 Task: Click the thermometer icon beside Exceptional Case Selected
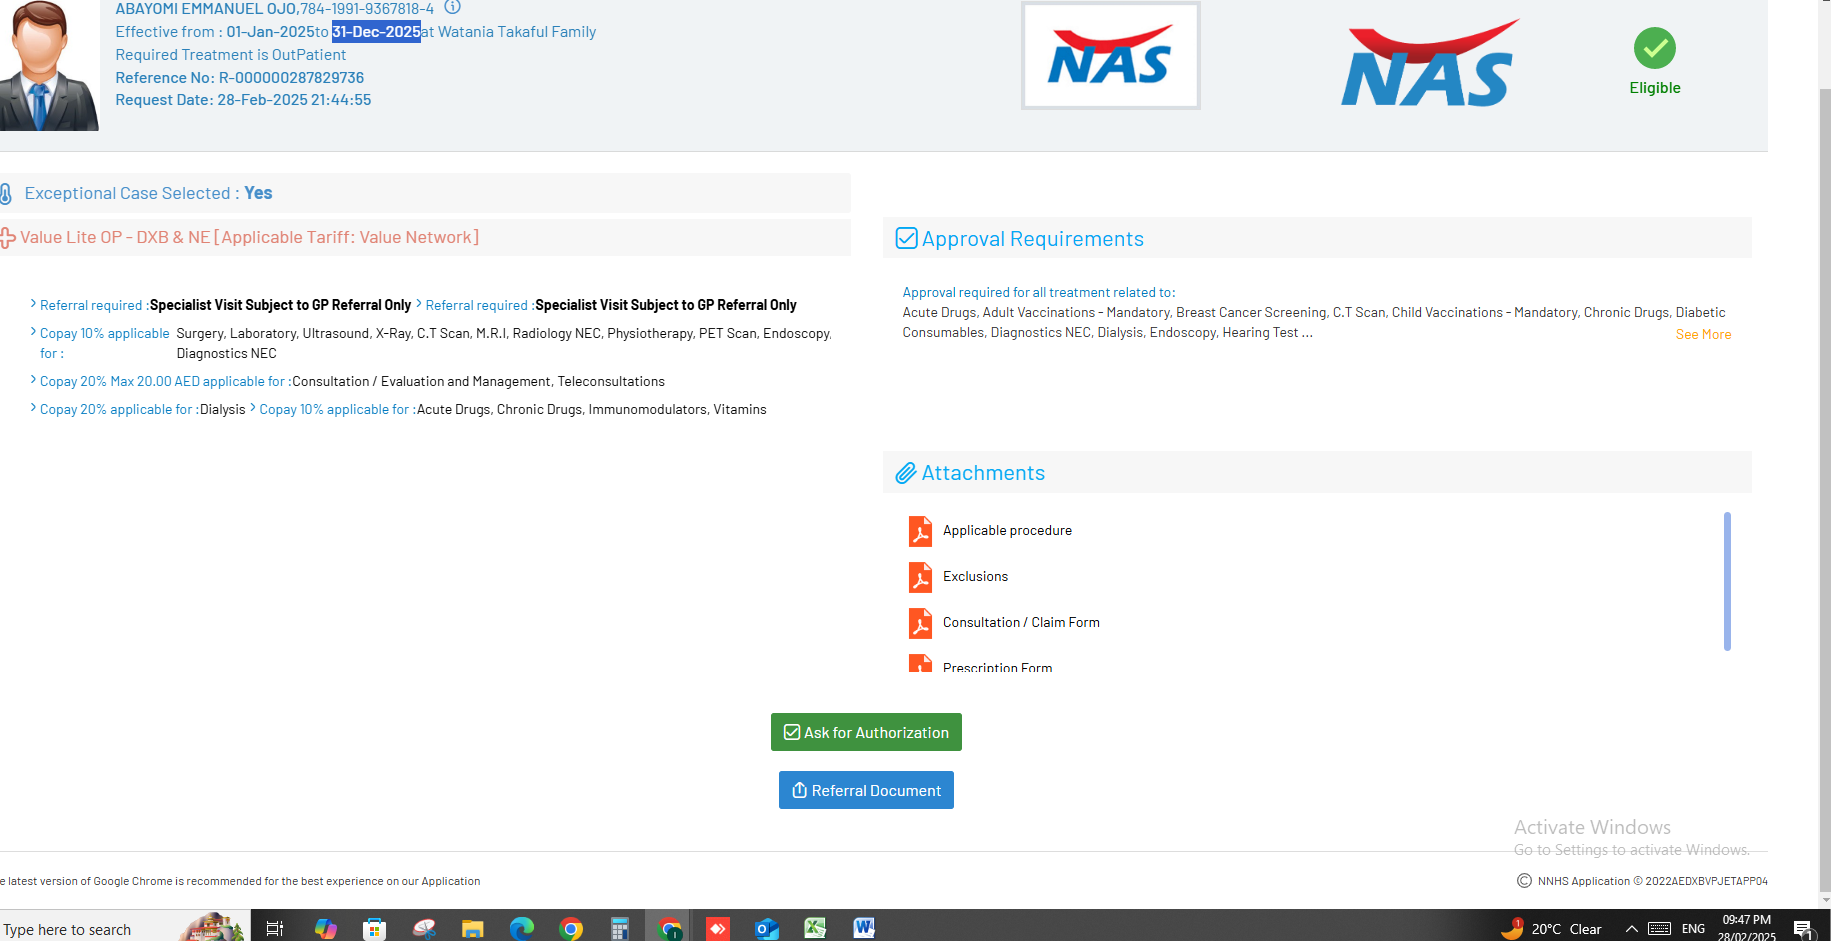(6, 194)
